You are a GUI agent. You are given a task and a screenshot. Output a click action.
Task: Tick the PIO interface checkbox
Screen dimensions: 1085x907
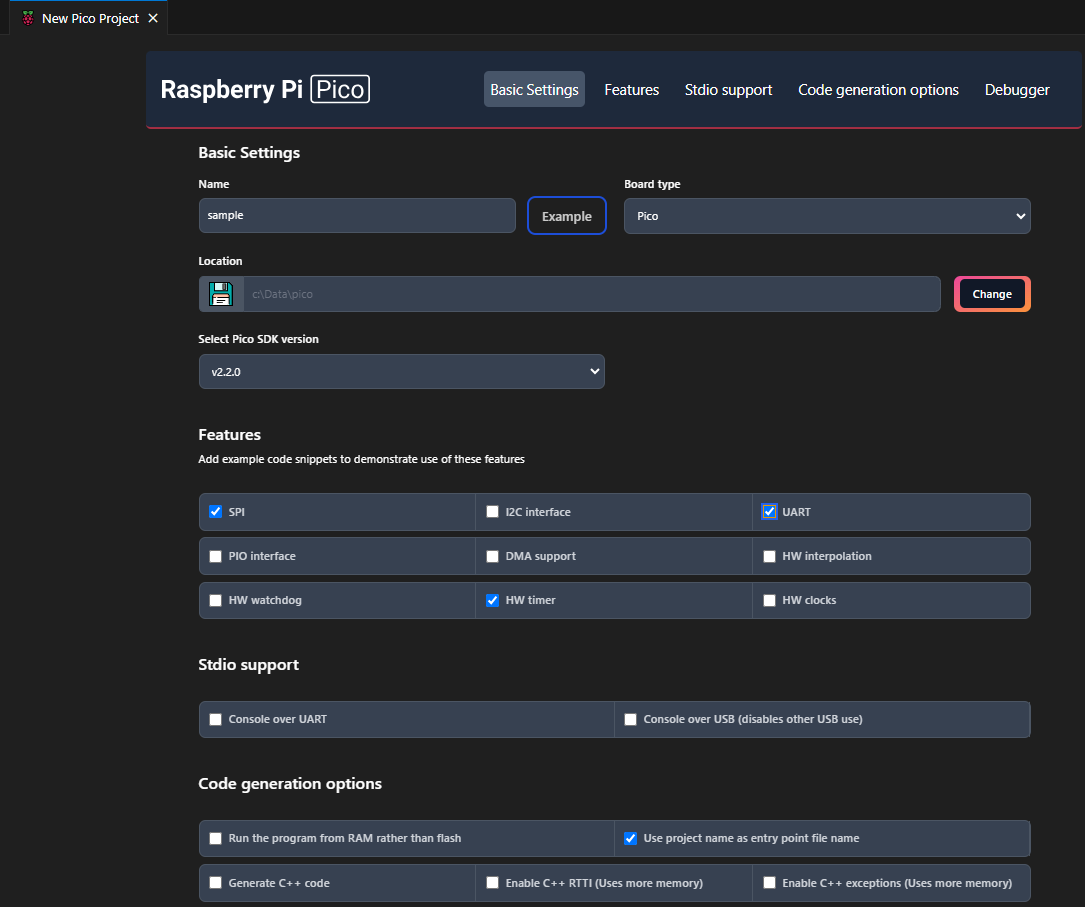tap(215, 556)
